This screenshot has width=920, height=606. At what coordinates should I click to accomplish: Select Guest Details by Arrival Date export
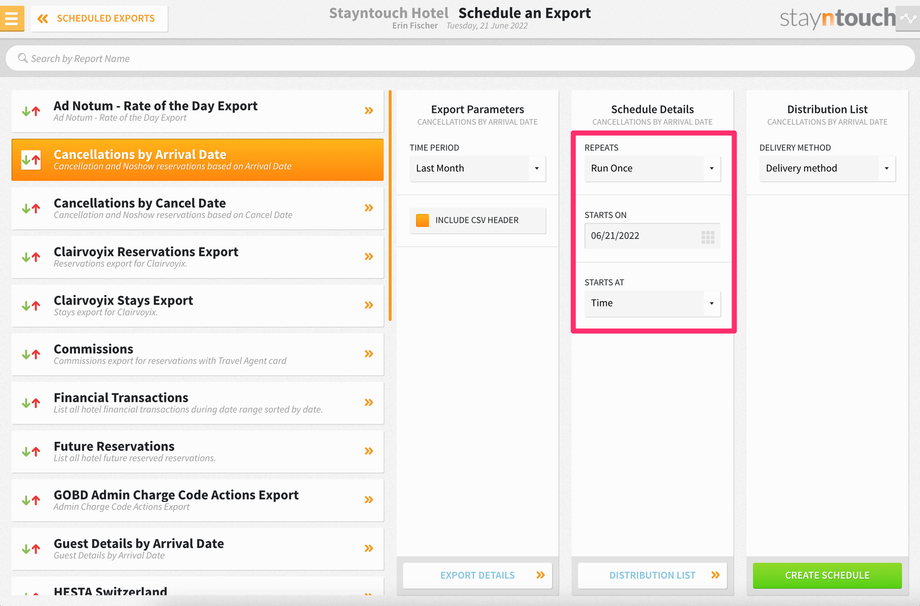click(197, 549)
